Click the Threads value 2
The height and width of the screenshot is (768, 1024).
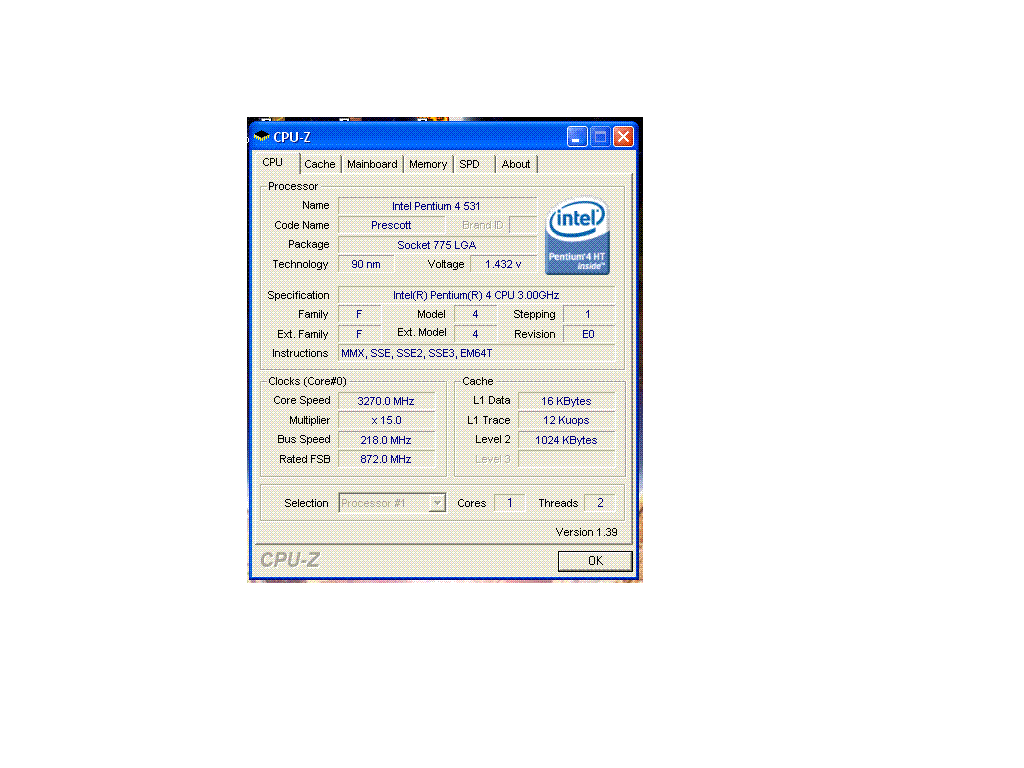tap(600, 503)
